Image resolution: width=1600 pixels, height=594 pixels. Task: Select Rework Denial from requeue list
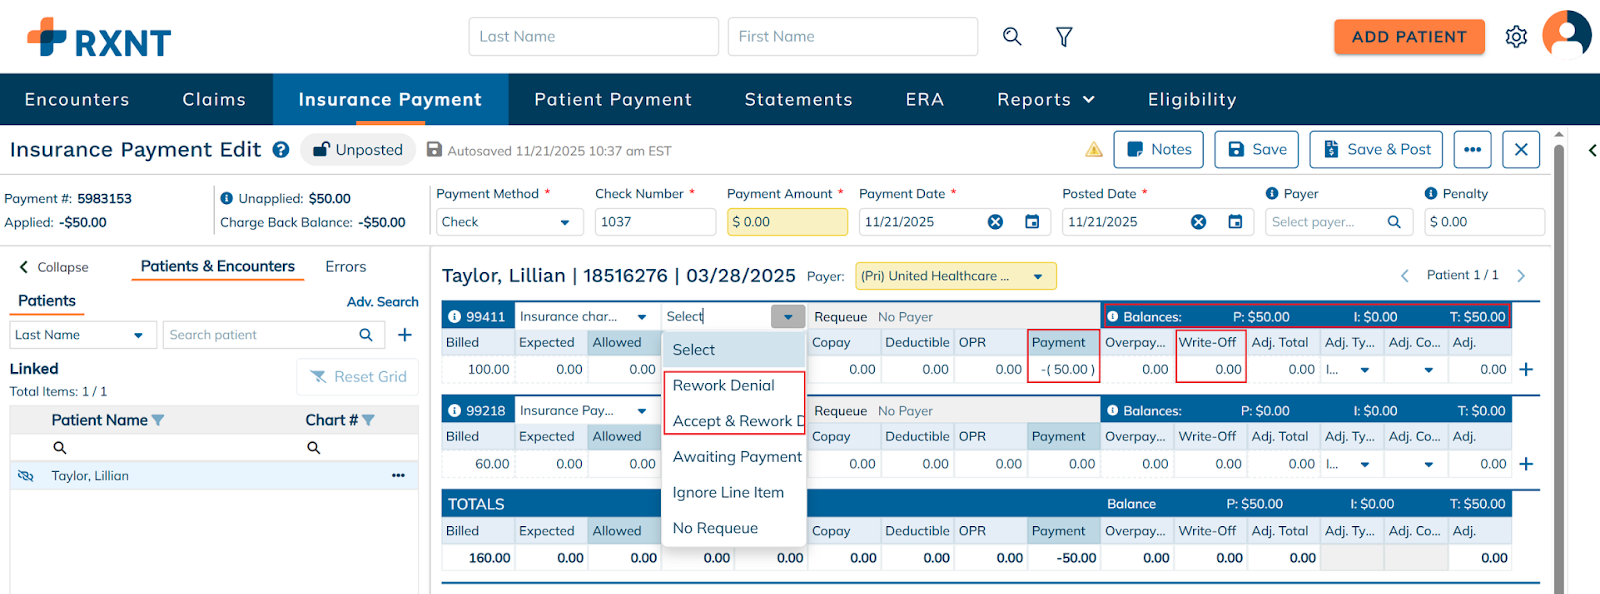723,386
